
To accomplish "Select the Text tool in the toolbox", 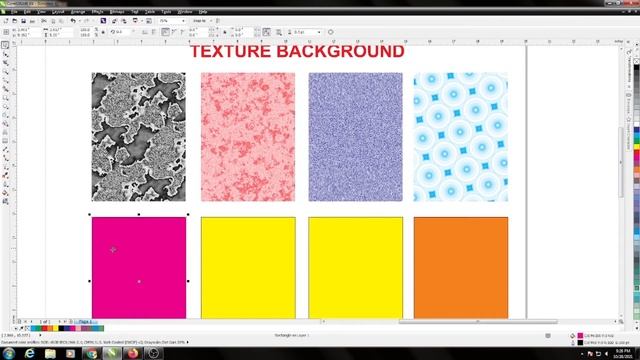I will (x=5, y=132).
